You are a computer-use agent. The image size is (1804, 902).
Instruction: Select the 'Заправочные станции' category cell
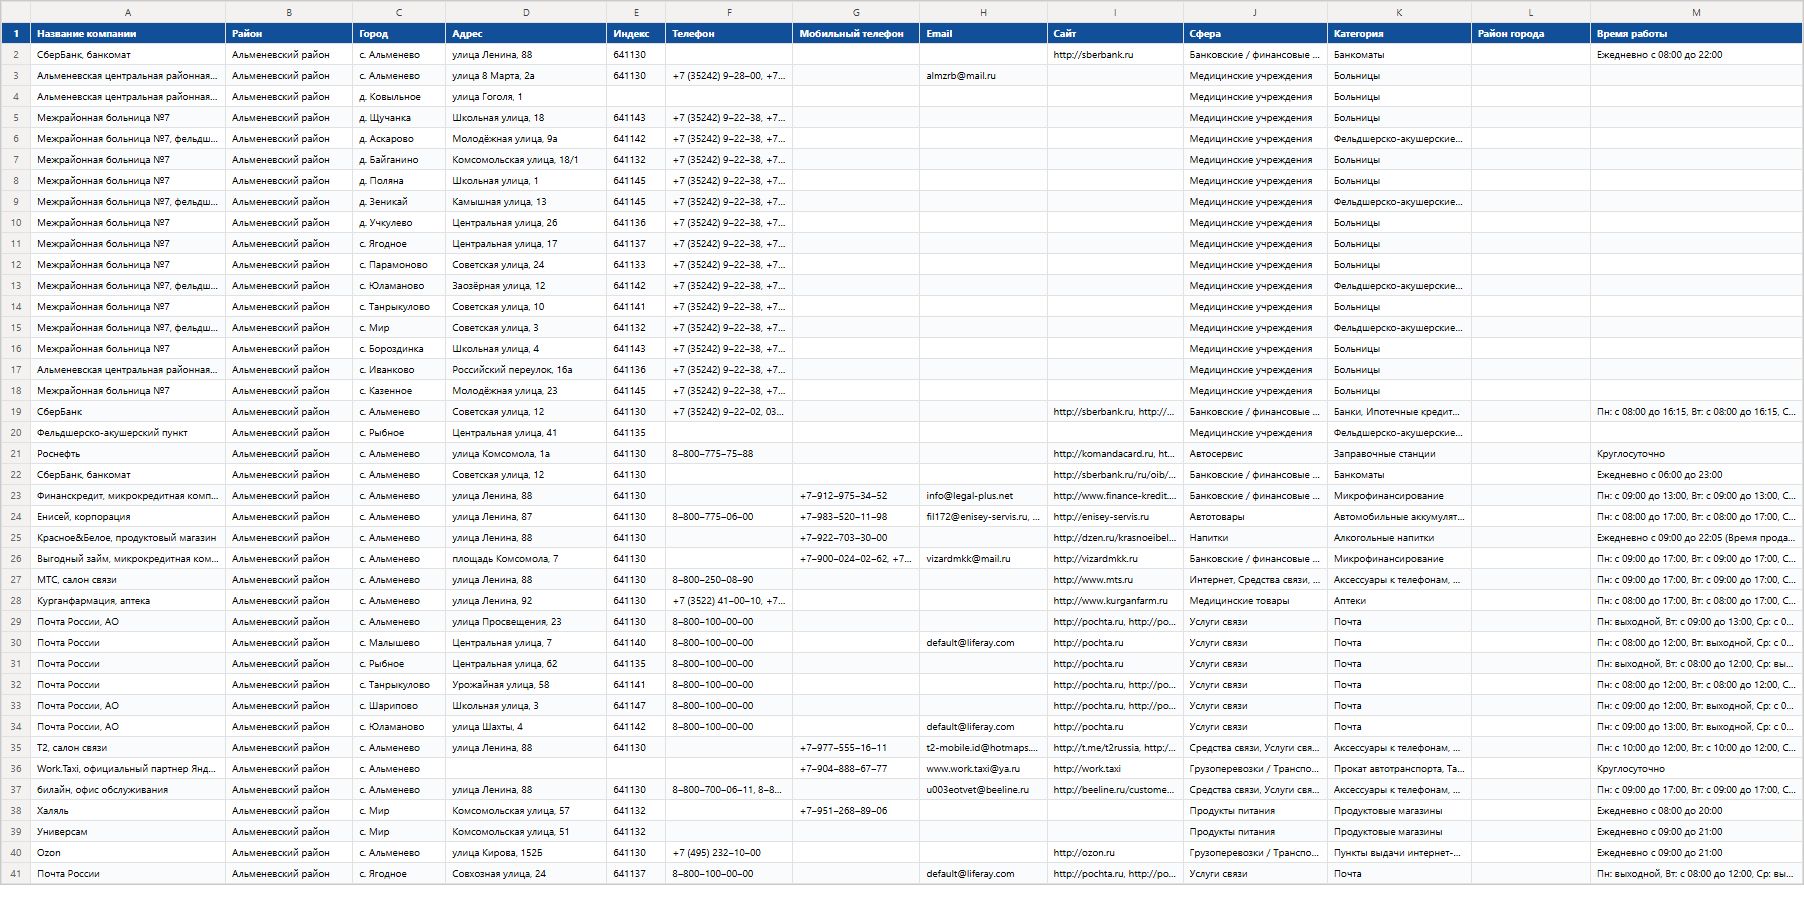(x=1399, y=454)
